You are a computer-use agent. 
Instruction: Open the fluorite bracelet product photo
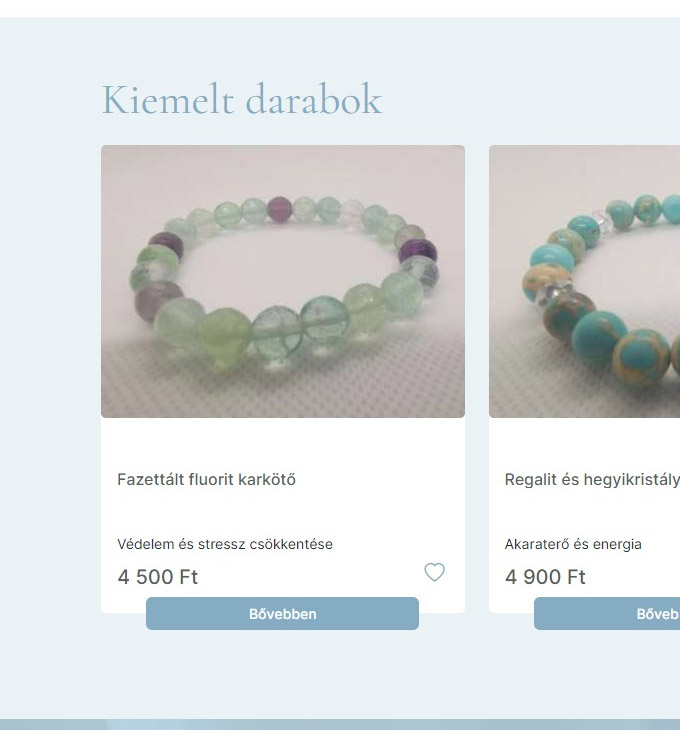(283, 281)
